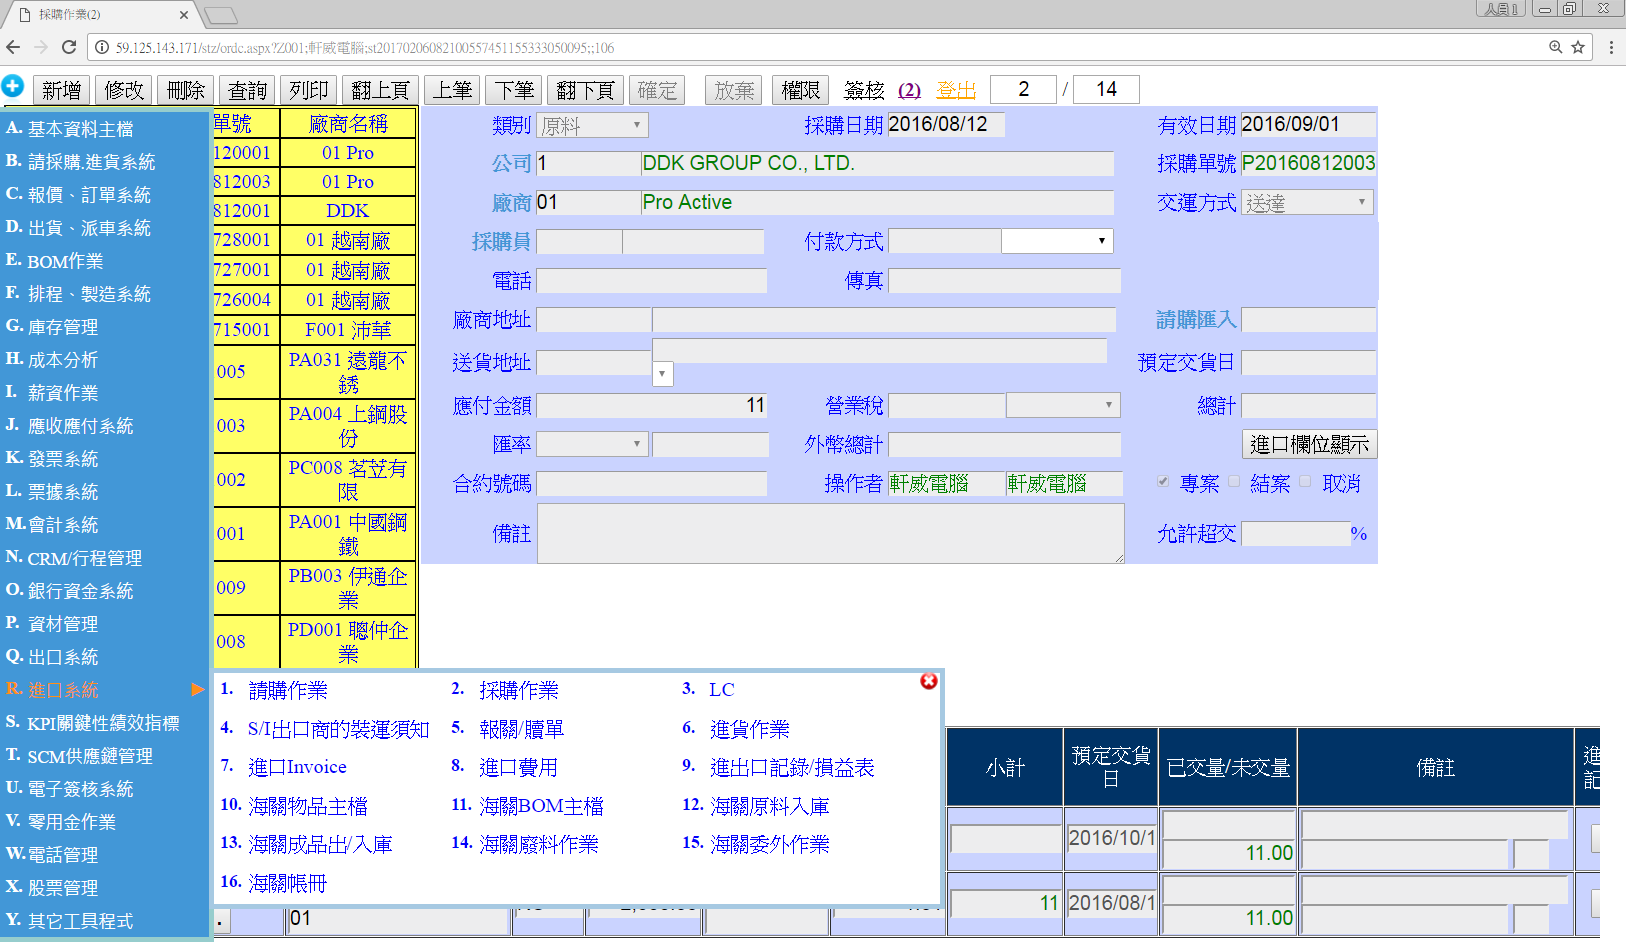View site information icon in address bar
This screenshot has height=943, width=1626.
tap(102, 47)
